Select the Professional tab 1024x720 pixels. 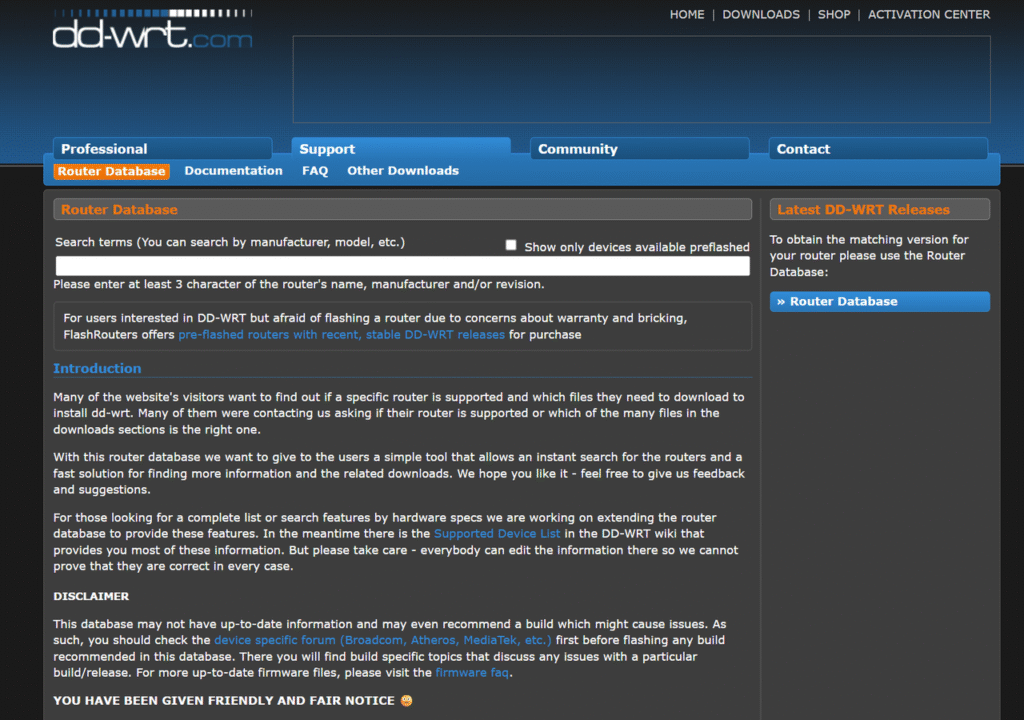(x=163, y=148)
